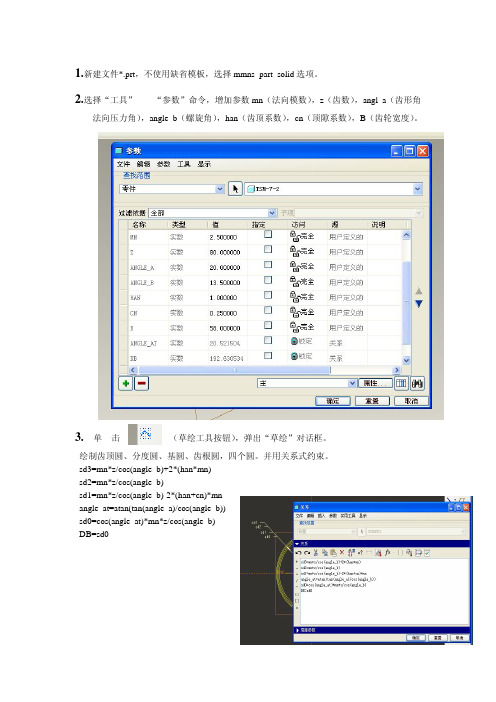Open the 工具 menu in parameters dialog
The height and width of the screenshot is (702, 496).
tap(184, 164)
